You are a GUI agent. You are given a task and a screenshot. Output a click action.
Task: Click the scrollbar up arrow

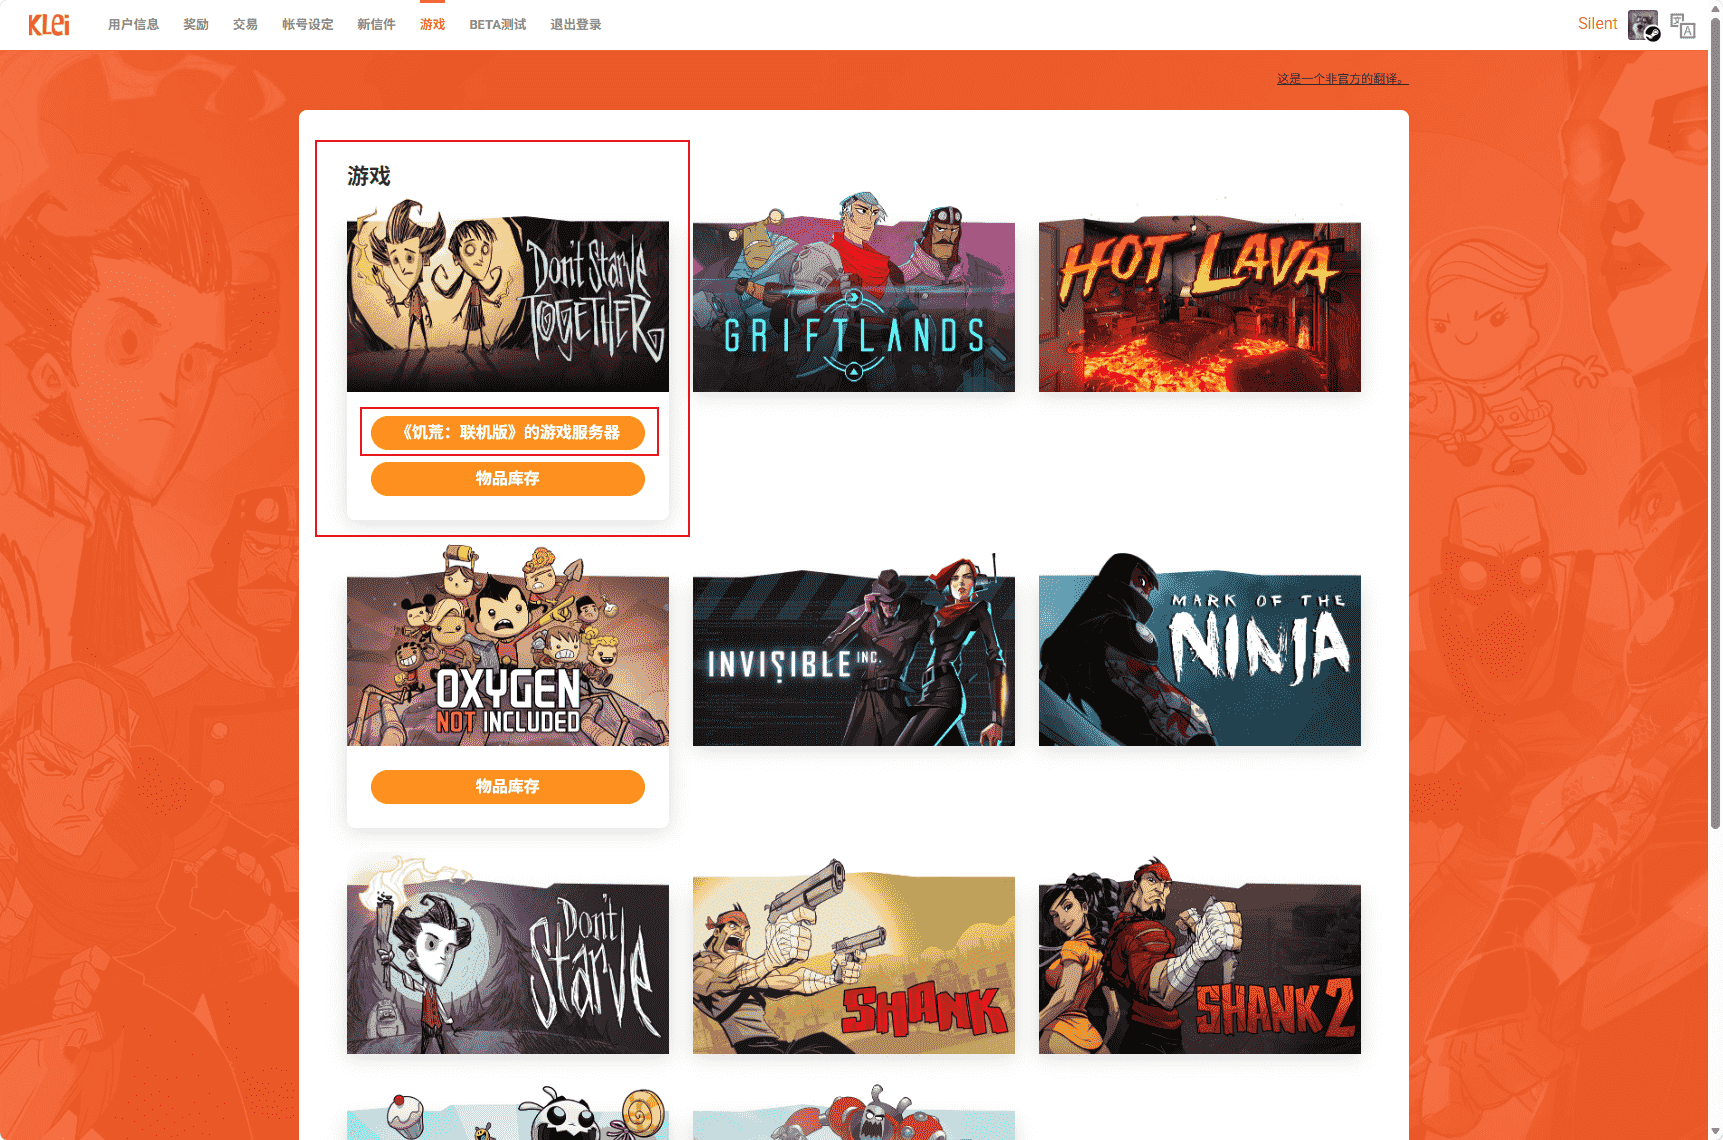pos(1715,7)
